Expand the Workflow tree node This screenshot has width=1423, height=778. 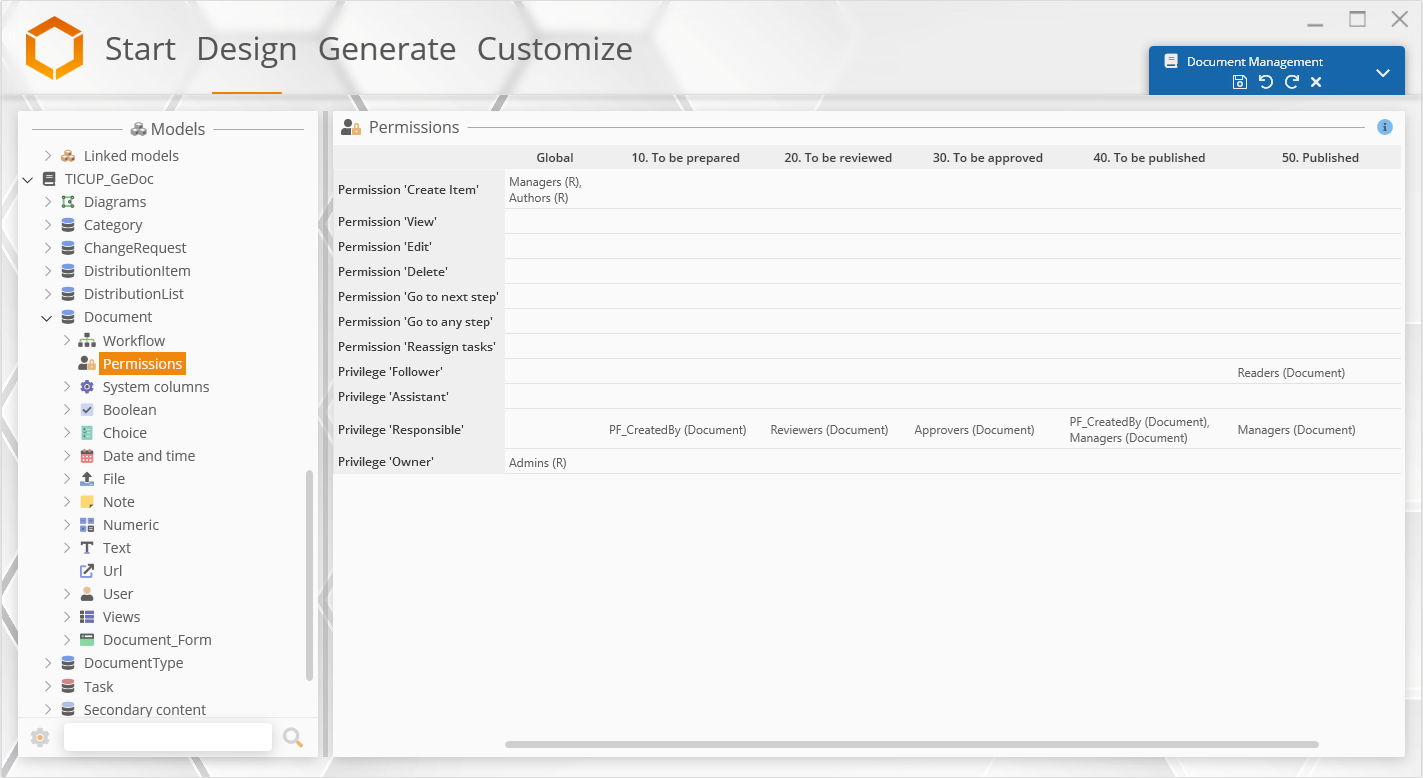(67, 341)
